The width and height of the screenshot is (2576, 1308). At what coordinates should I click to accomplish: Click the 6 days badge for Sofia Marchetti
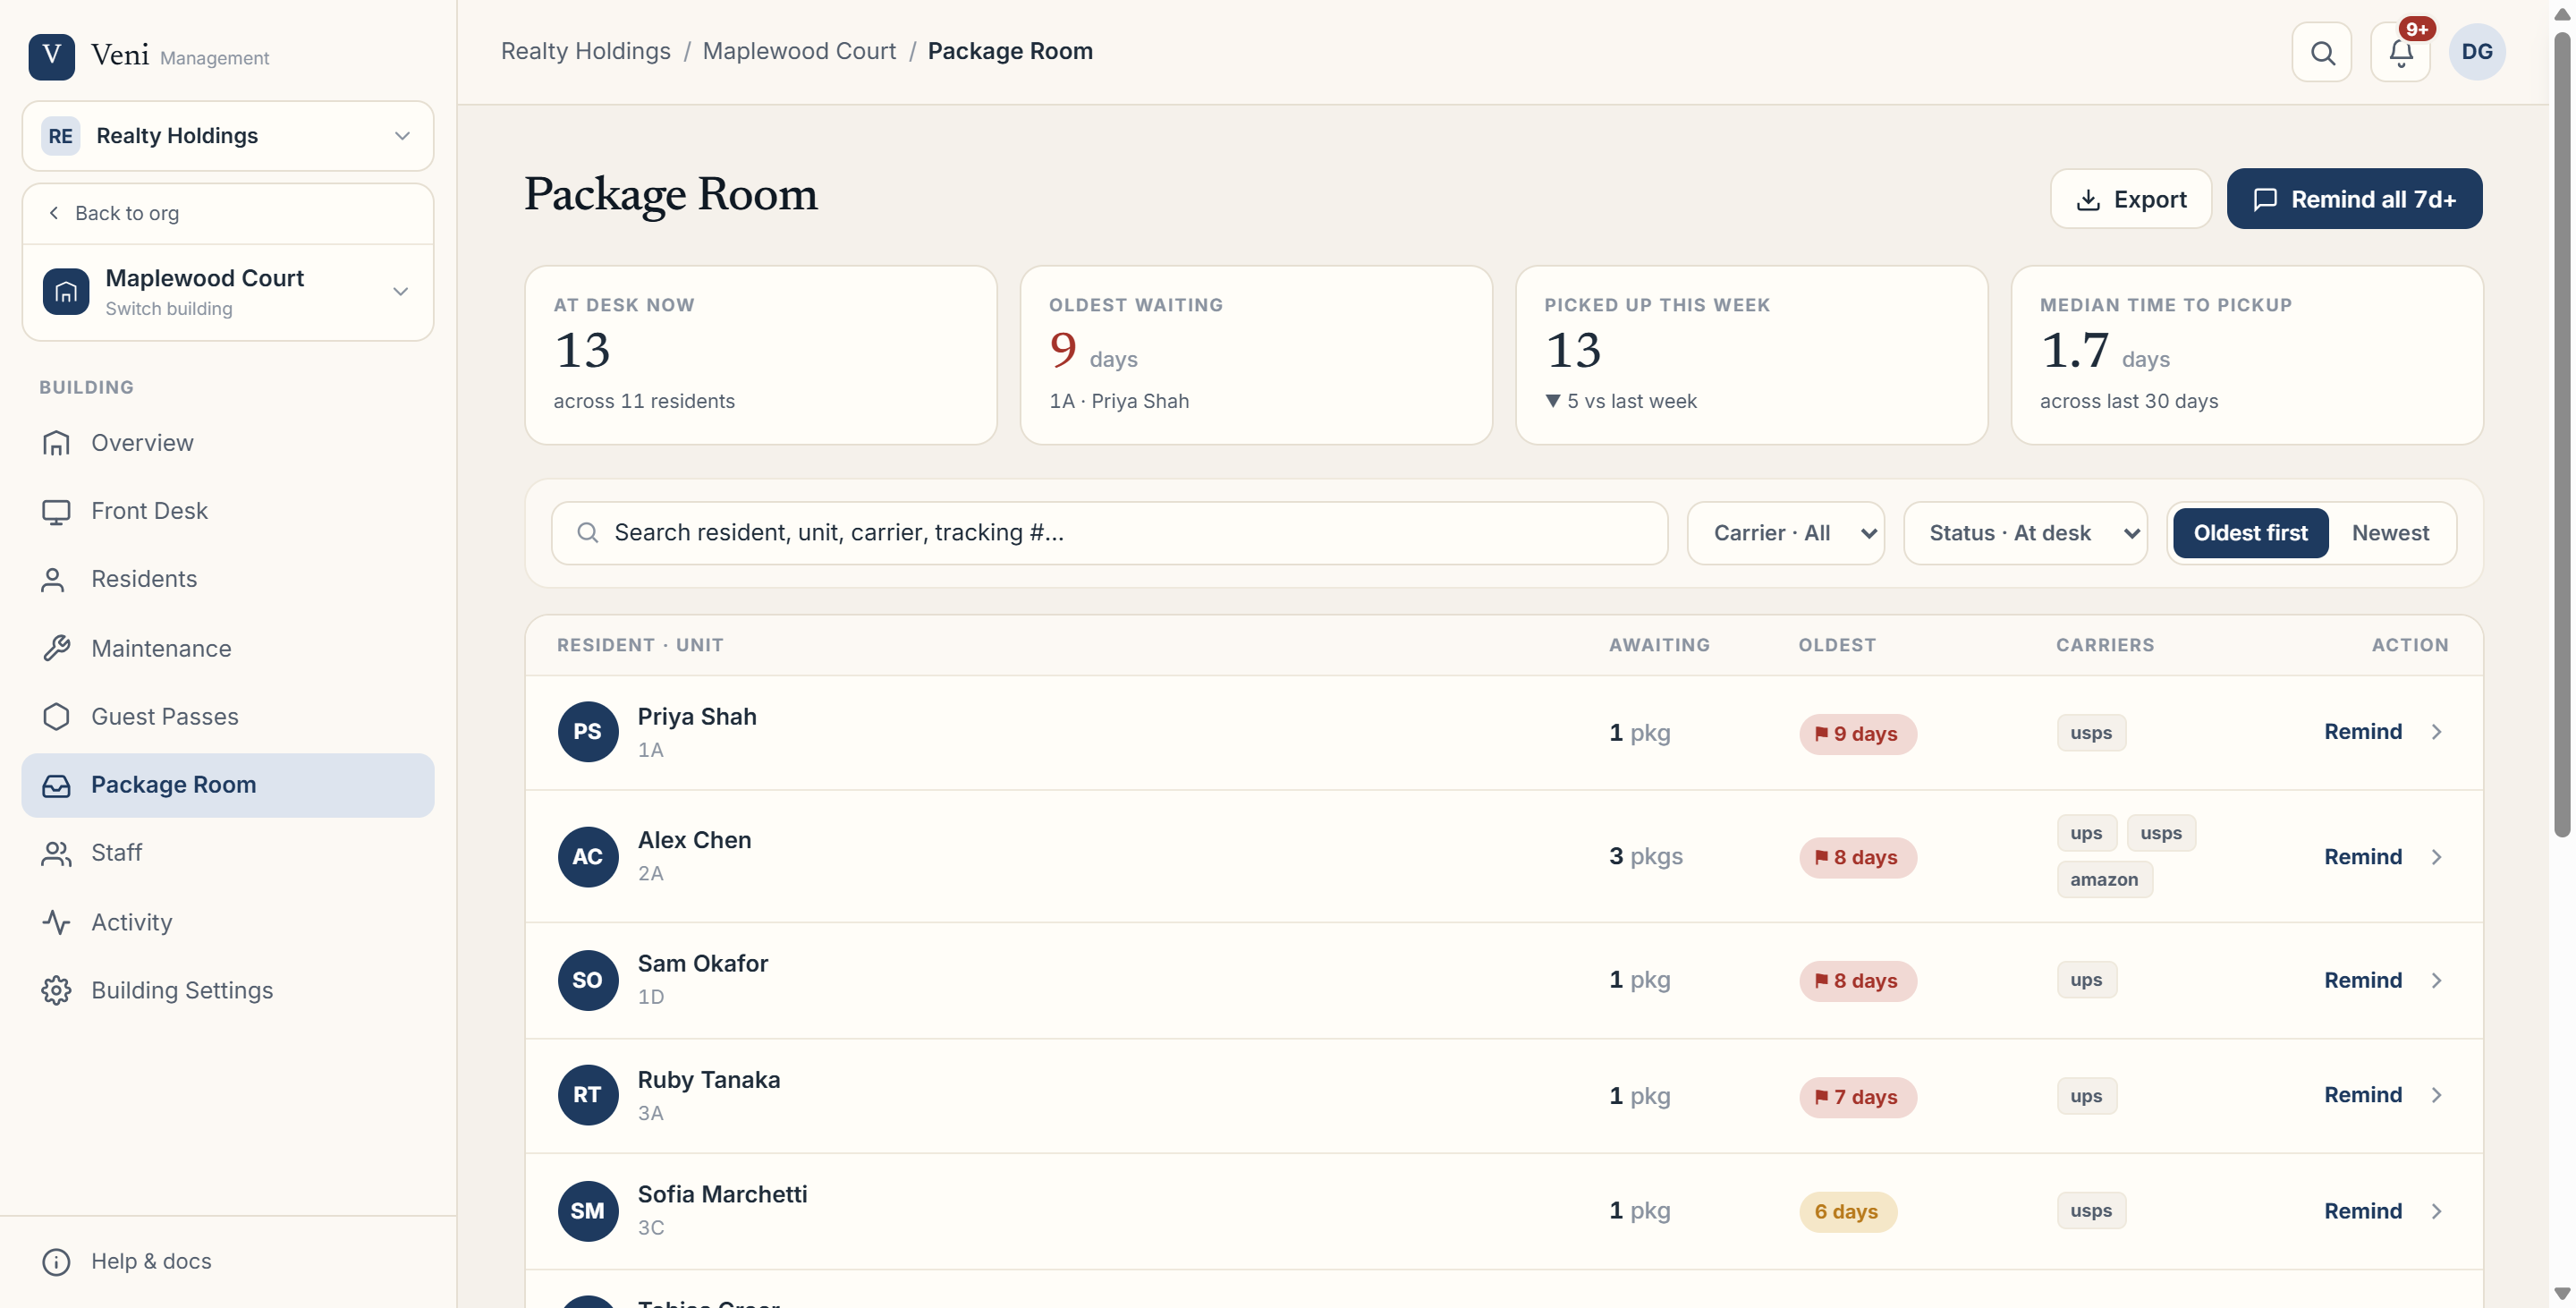click(x=1847, y=1212)
